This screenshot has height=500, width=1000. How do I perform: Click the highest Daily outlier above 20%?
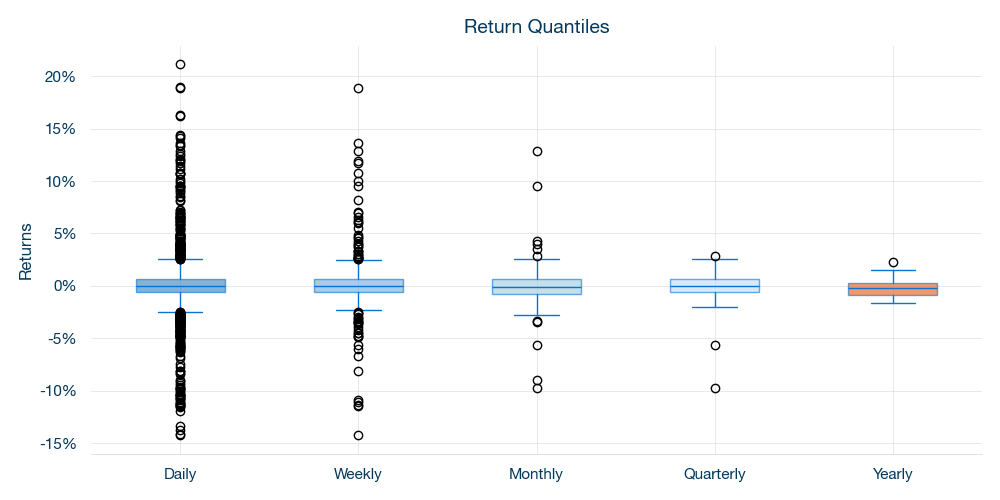pos(180,64)
